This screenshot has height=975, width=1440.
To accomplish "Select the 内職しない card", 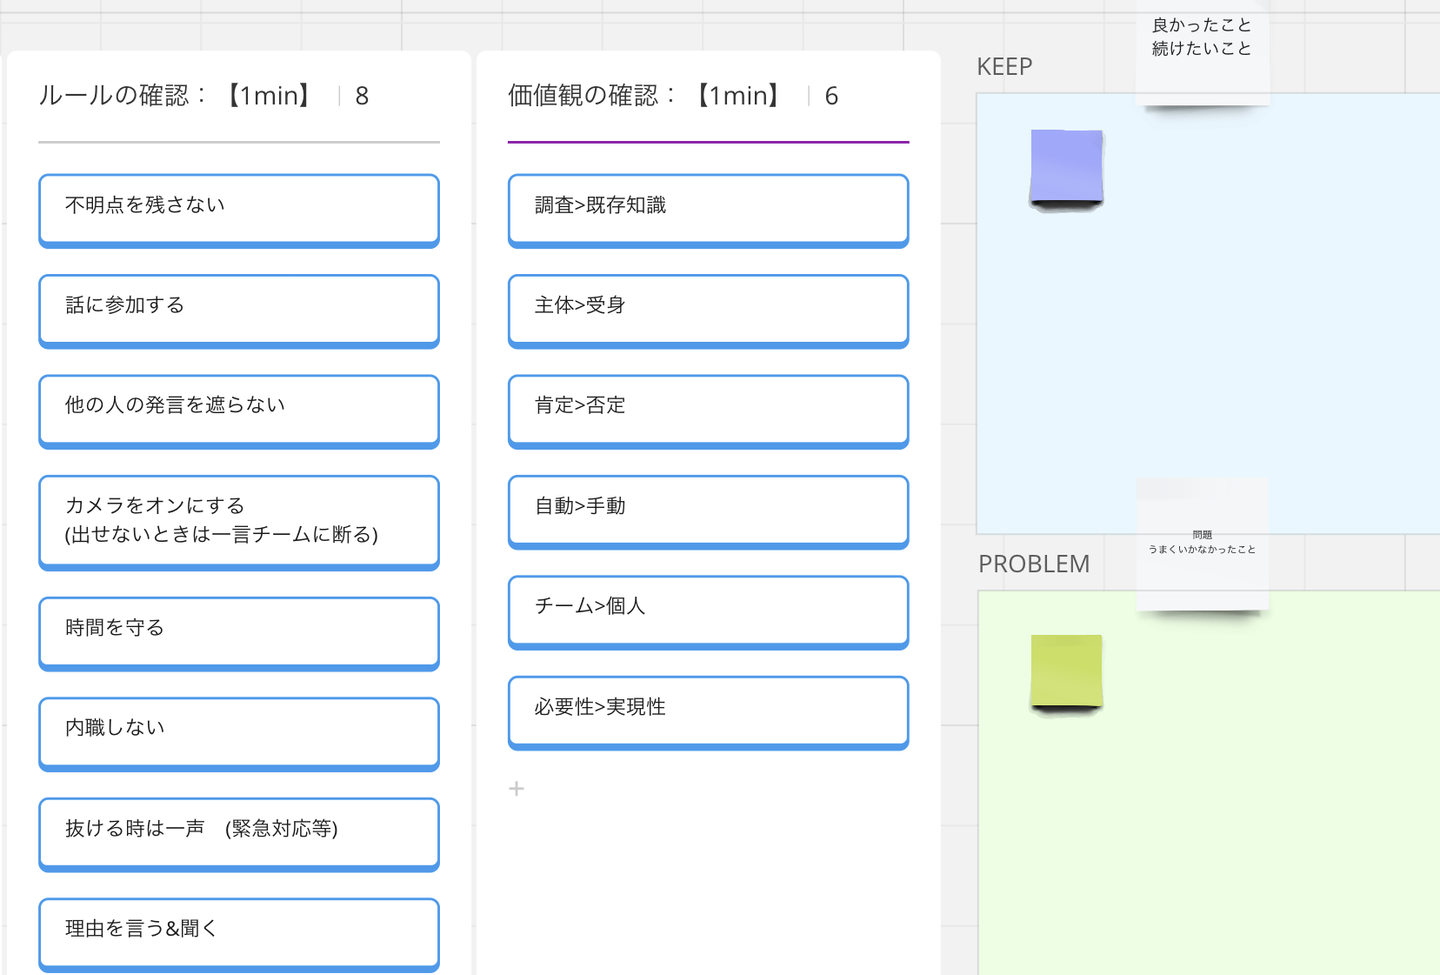I will point(239,730).
